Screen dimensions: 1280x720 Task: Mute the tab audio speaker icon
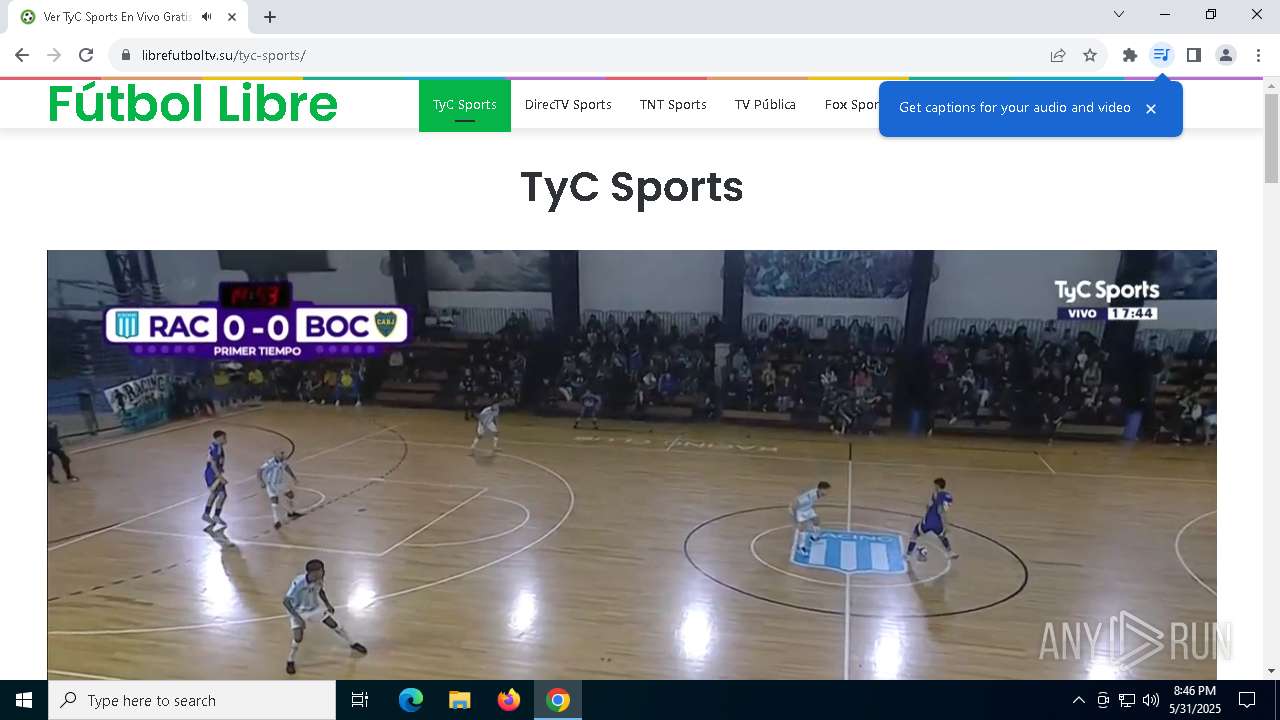tap(207, 17)
